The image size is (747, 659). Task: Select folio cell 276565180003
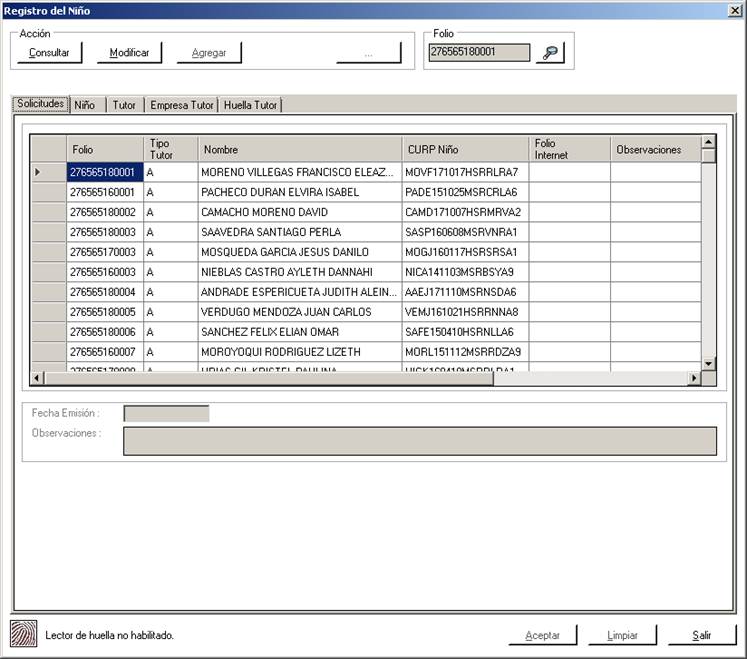[x=105, y=232]
